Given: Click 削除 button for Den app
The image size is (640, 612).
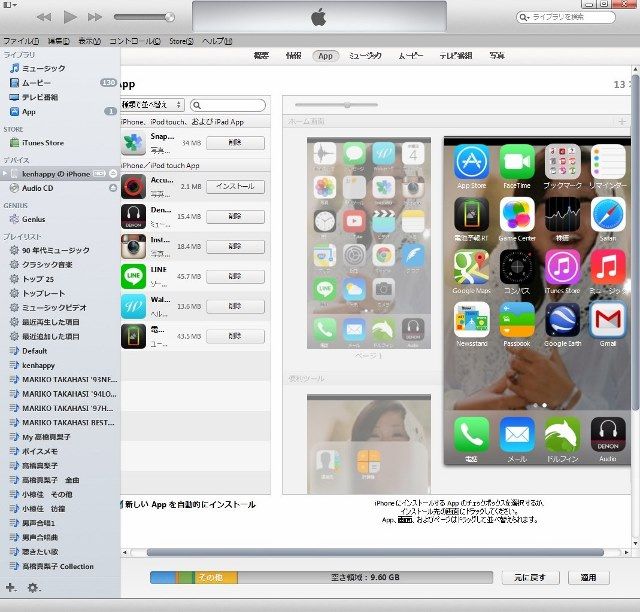Looking at the screenshot, I should tap(236, 216).
